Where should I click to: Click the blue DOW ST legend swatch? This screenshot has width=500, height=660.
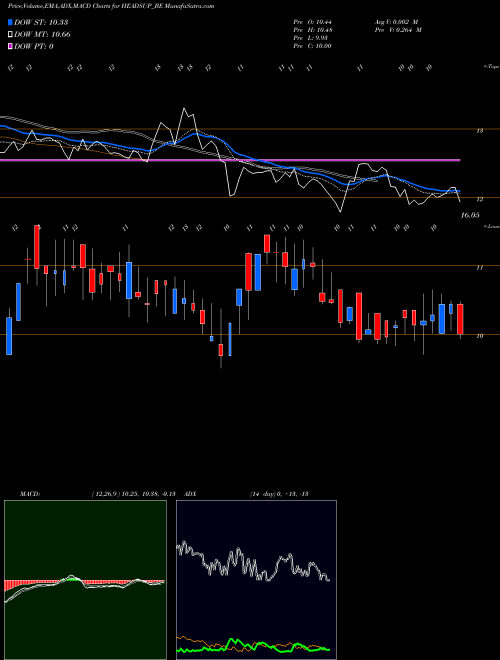pyautogui.click(x=10, y=22)
